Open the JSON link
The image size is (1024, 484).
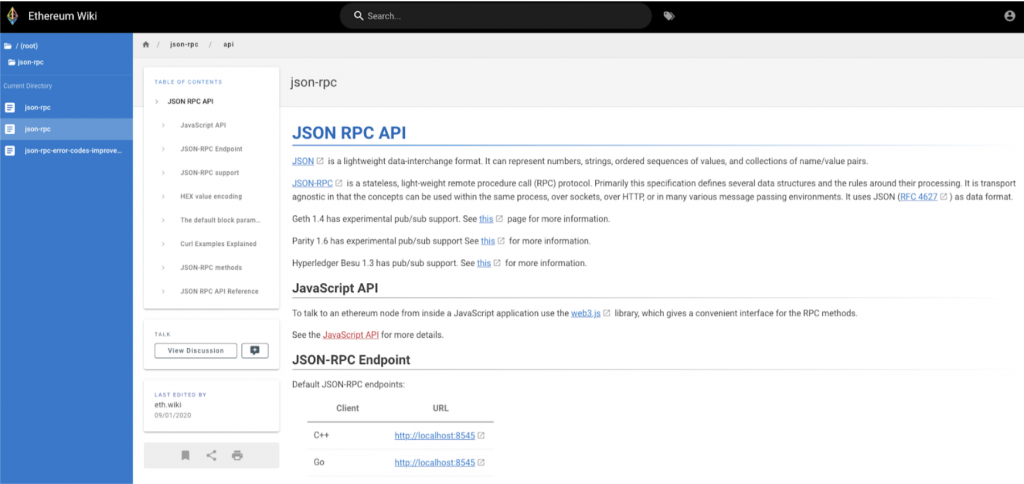[303, 161]
